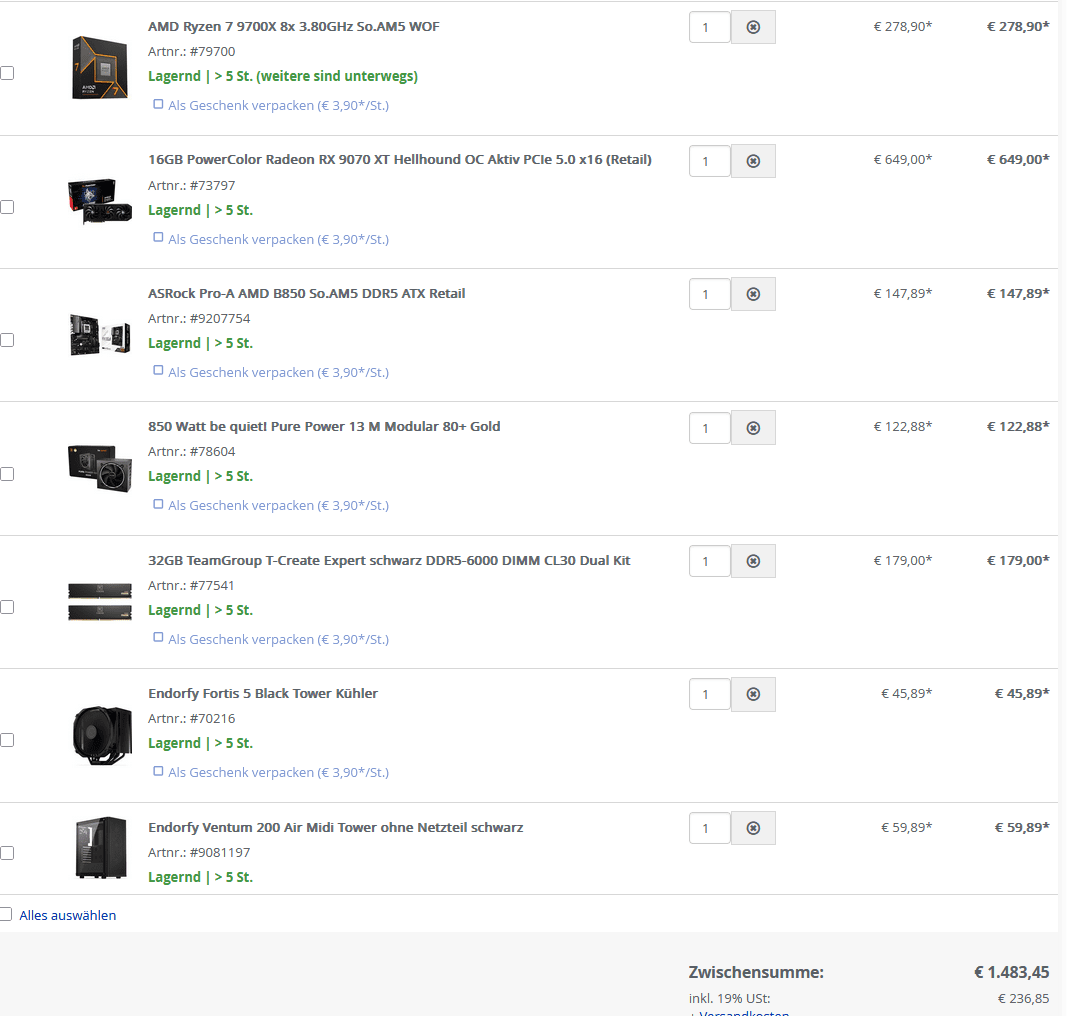
Task: Click article number #77541
Action: point(212,586)
